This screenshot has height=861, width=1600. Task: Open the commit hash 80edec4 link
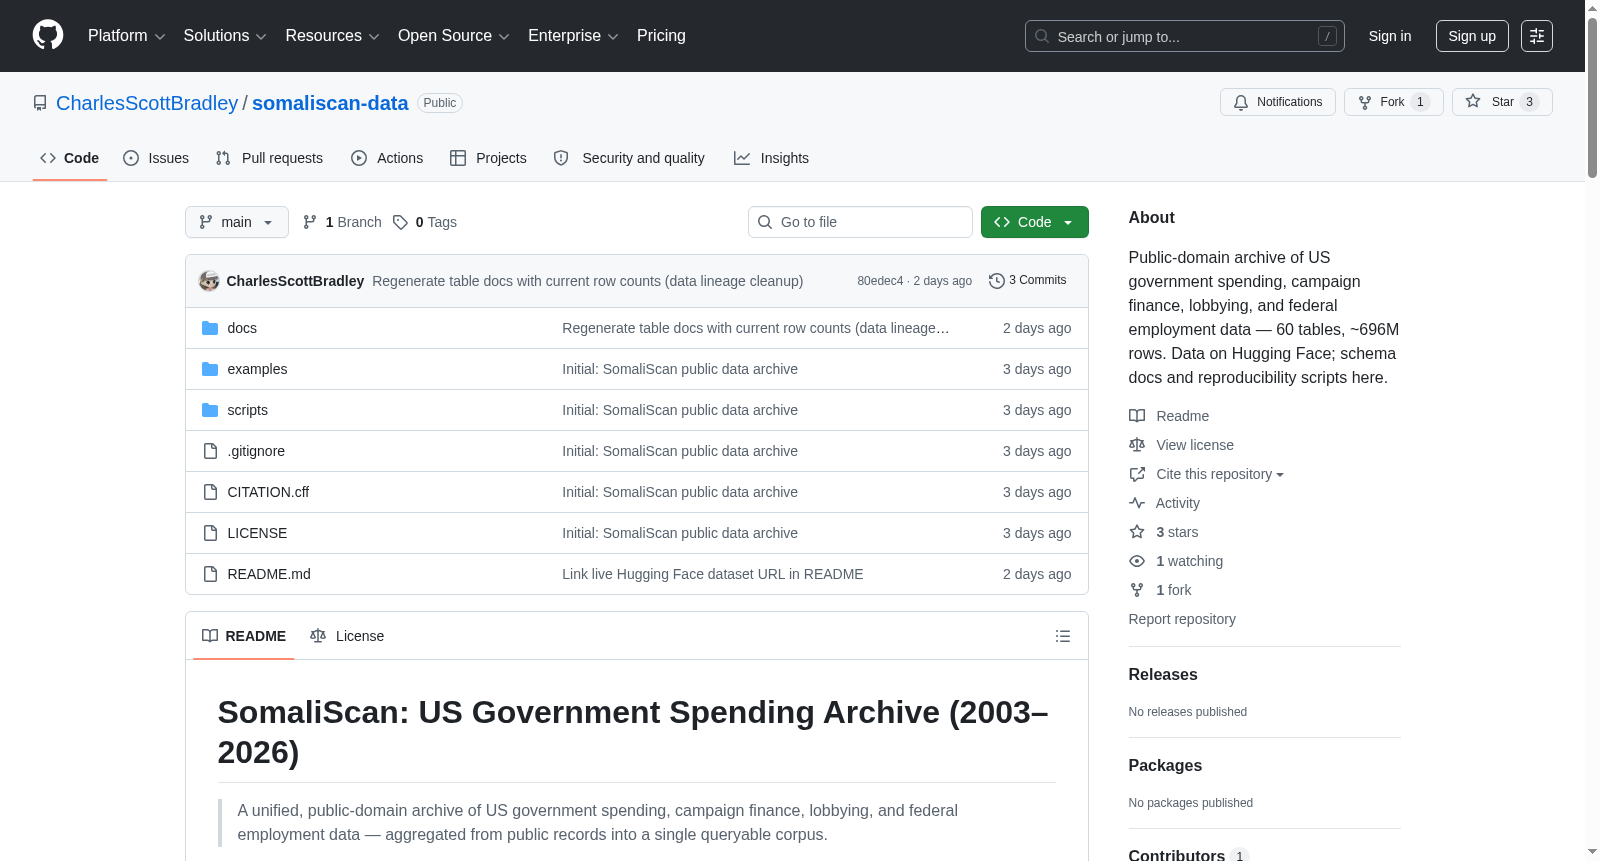pos(880,281)
